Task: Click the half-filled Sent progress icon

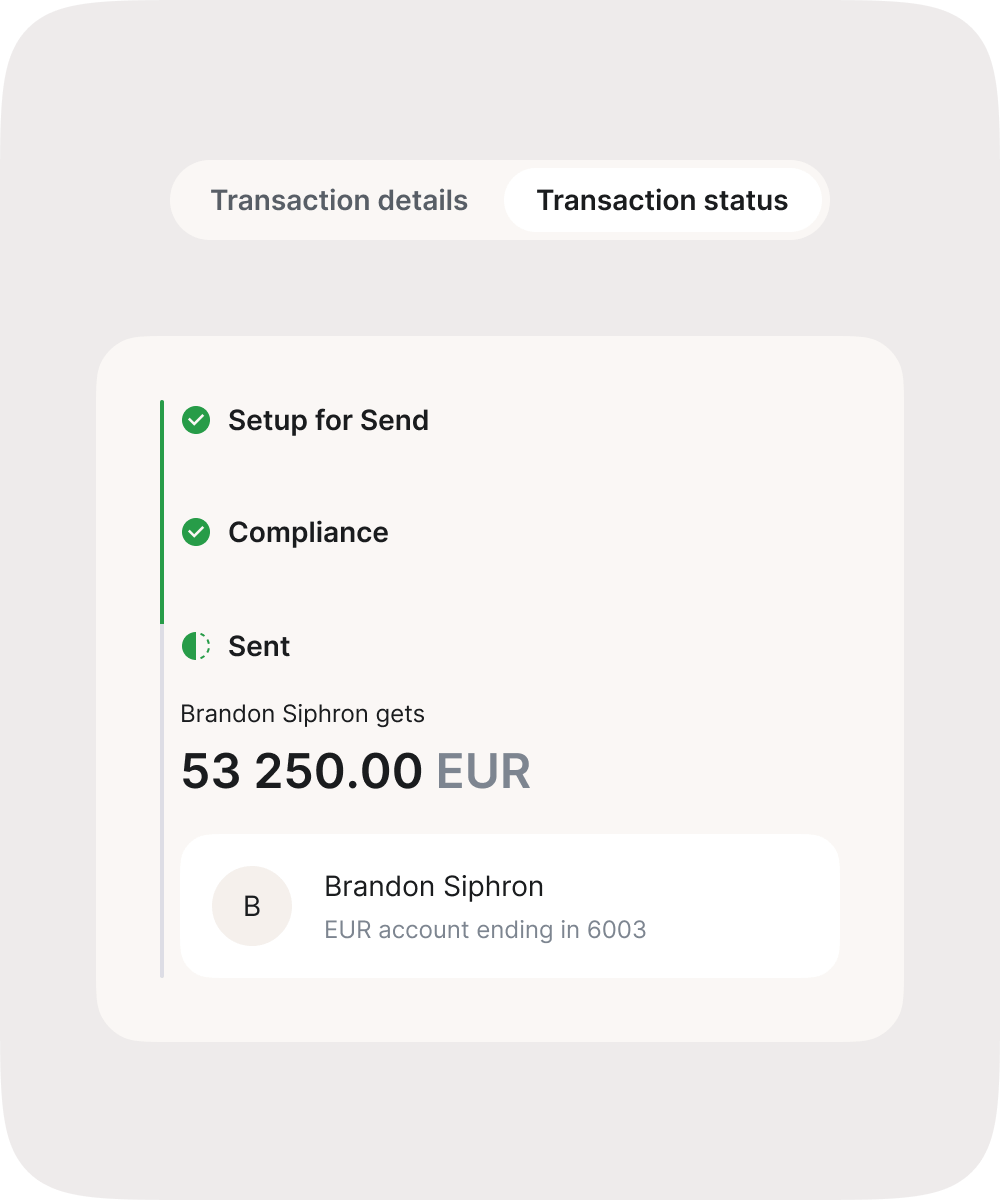Action: tap(196, 646)
